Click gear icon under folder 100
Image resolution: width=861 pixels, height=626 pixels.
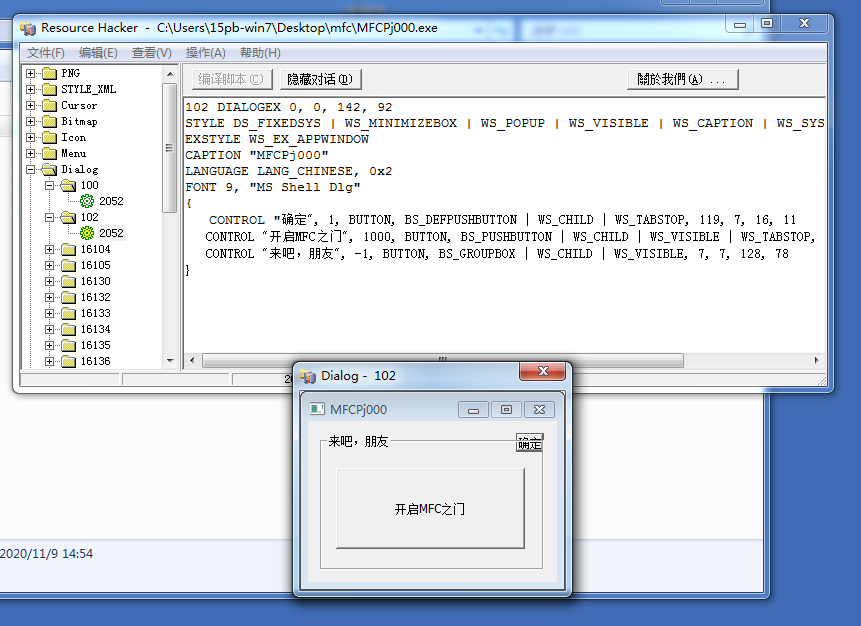point(87,201)
